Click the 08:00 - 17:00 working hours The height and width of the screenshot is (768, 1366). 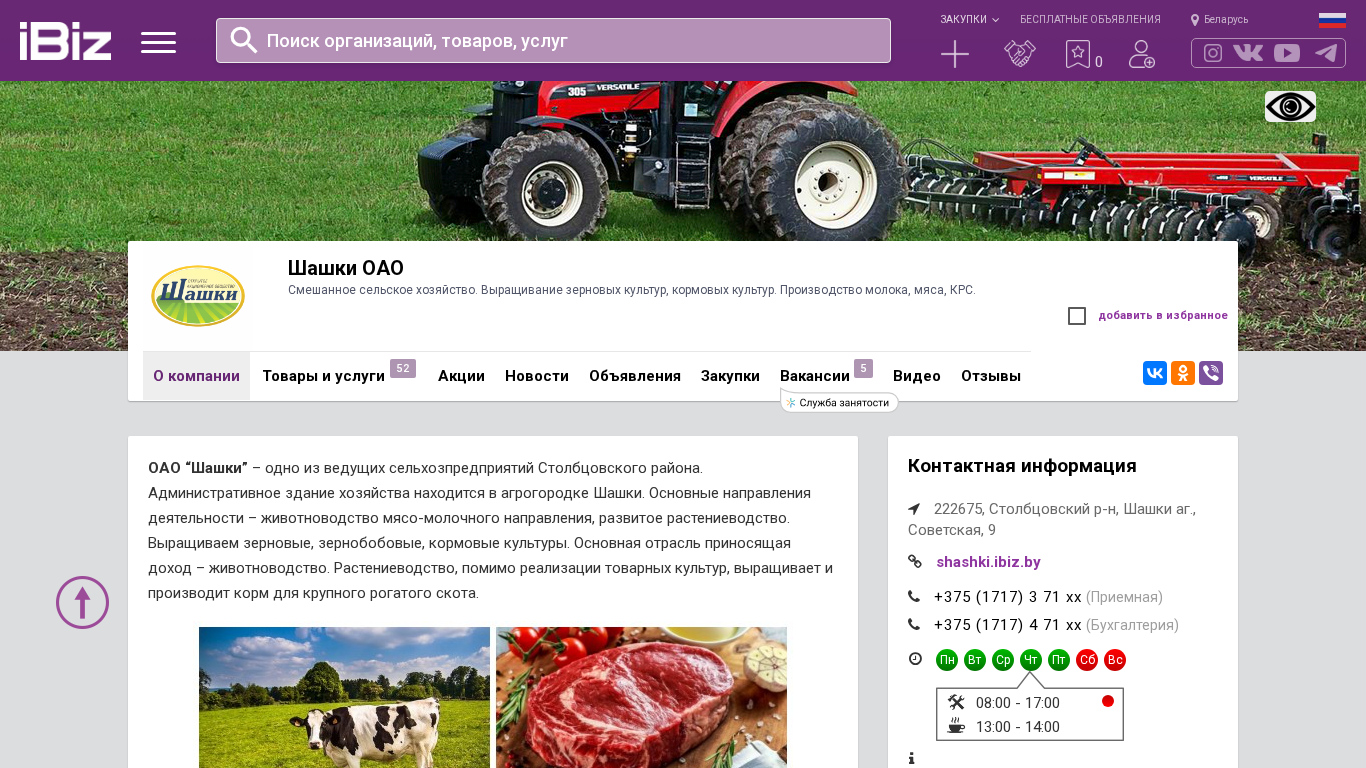[x=1018, y=703]
